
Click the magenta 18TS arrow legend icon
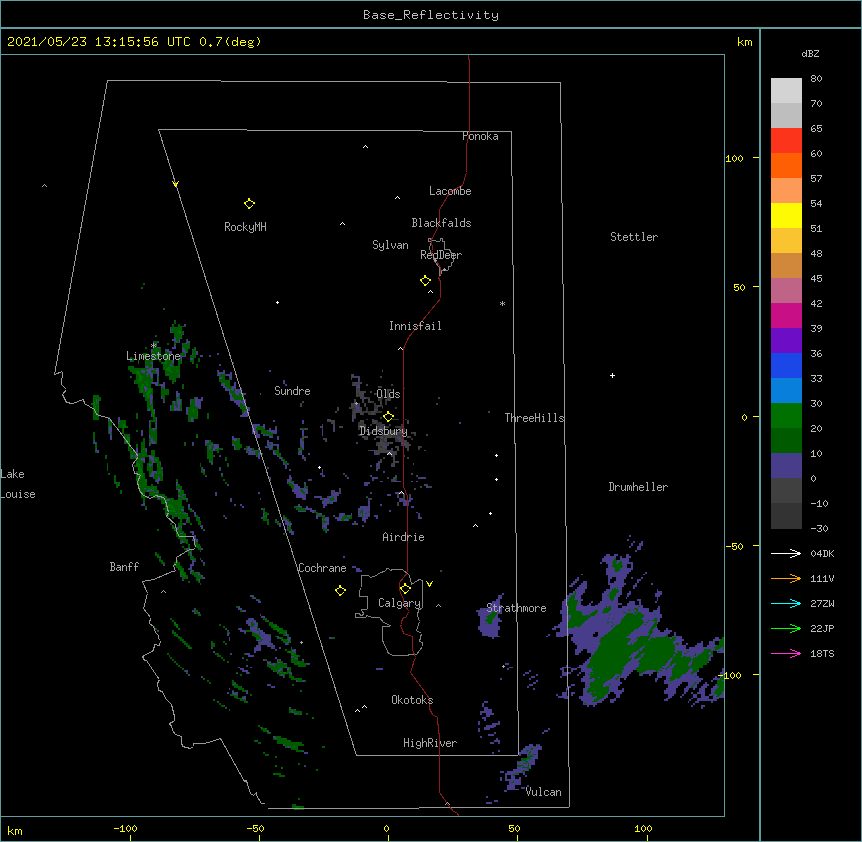(786, 653)
